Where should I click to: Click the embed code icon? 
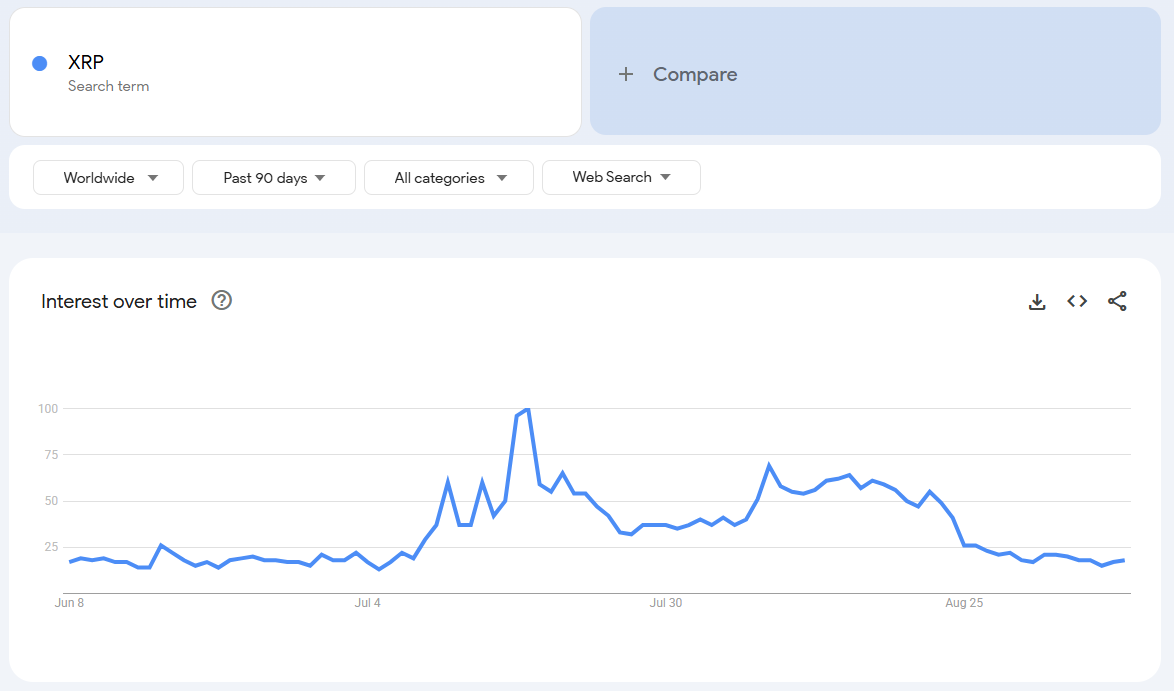tap(1077, 301)
